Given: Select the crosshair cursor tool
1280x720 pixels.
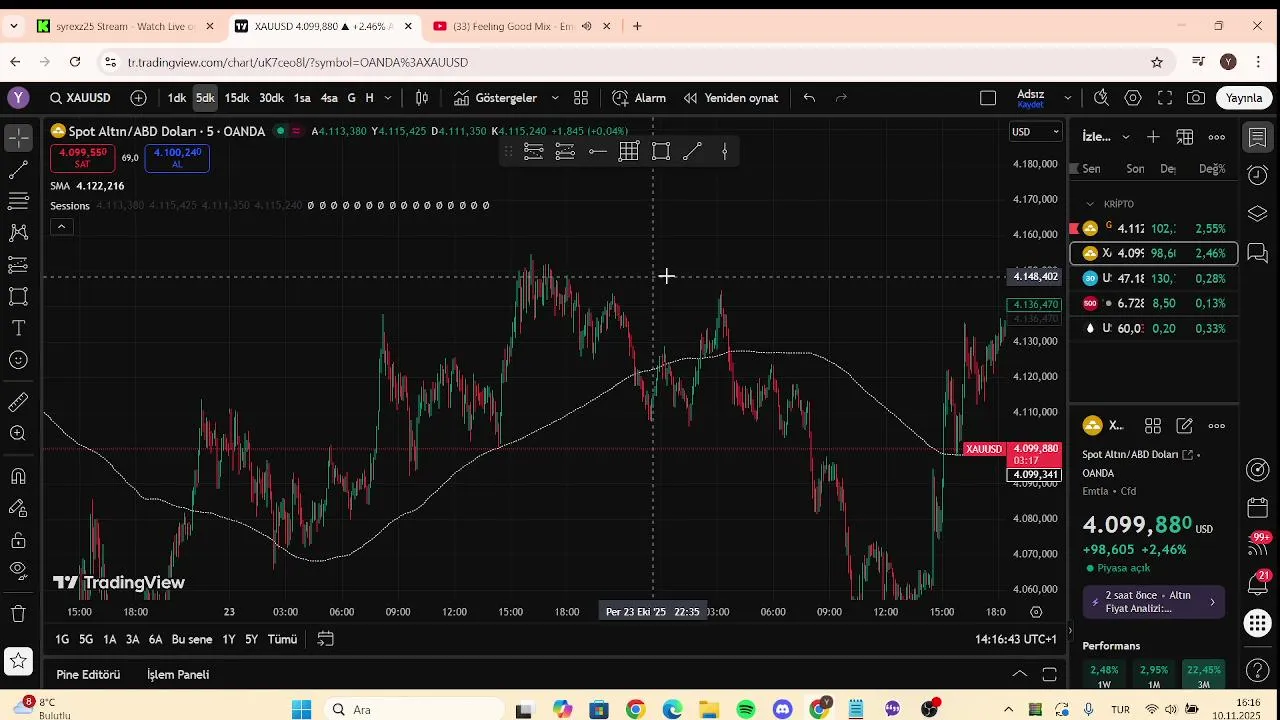Looking at the screenshot, I should coord(18,137).
